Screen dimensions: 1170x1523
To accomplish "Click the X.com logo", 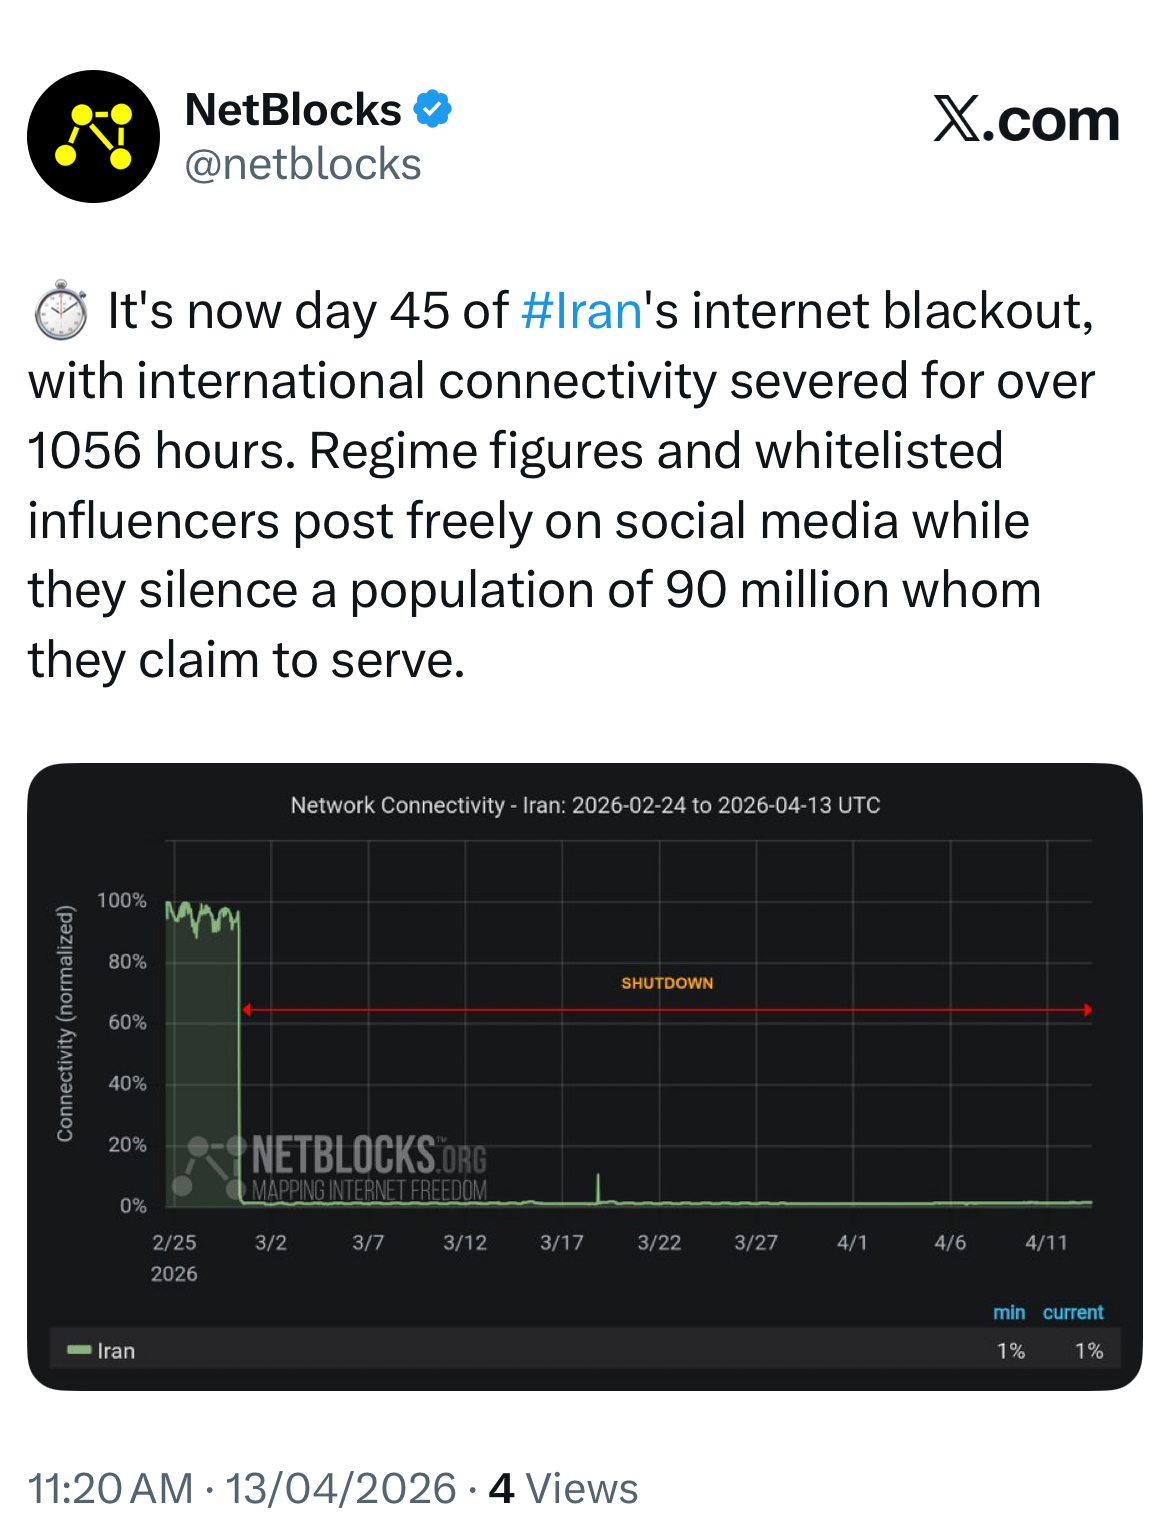I will 1026,120.
